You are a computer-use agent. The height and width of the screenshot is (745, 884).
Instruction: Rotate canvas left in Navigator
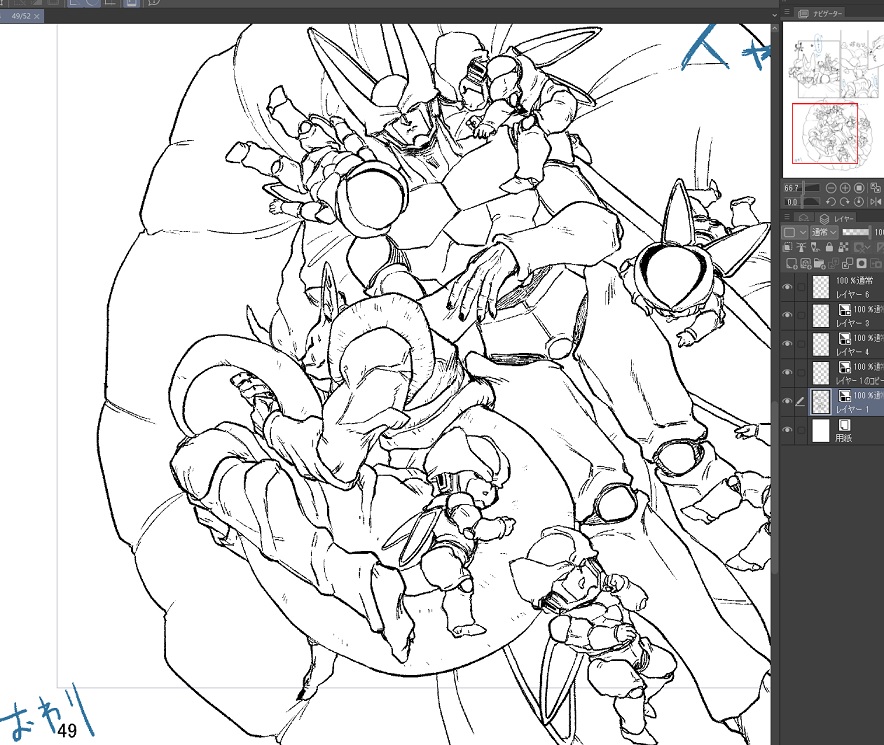point(830,201)
